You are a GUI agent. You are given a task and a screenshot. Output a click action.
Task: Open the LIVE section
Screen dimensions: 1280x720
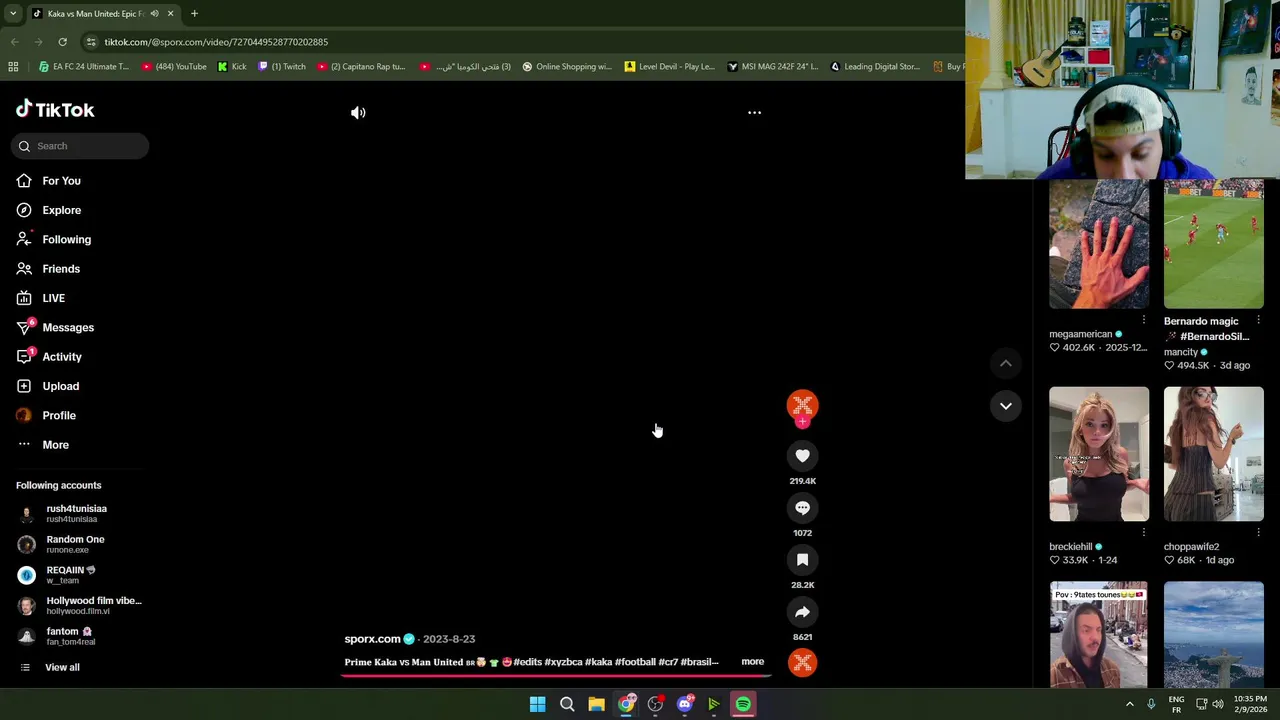(53, 298)
